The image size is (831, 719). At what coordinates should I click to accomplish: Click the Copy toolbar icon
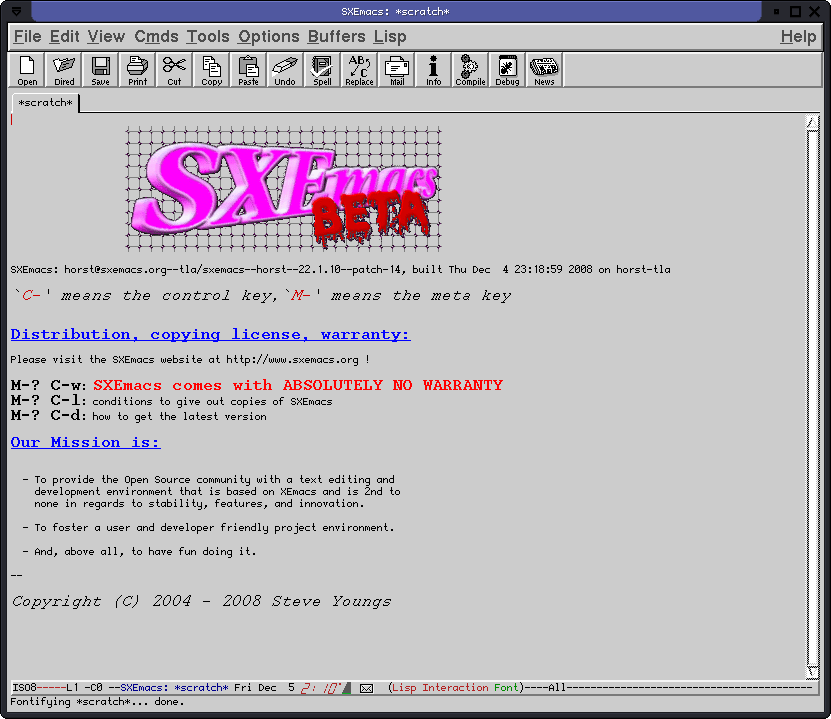point(212,70)
